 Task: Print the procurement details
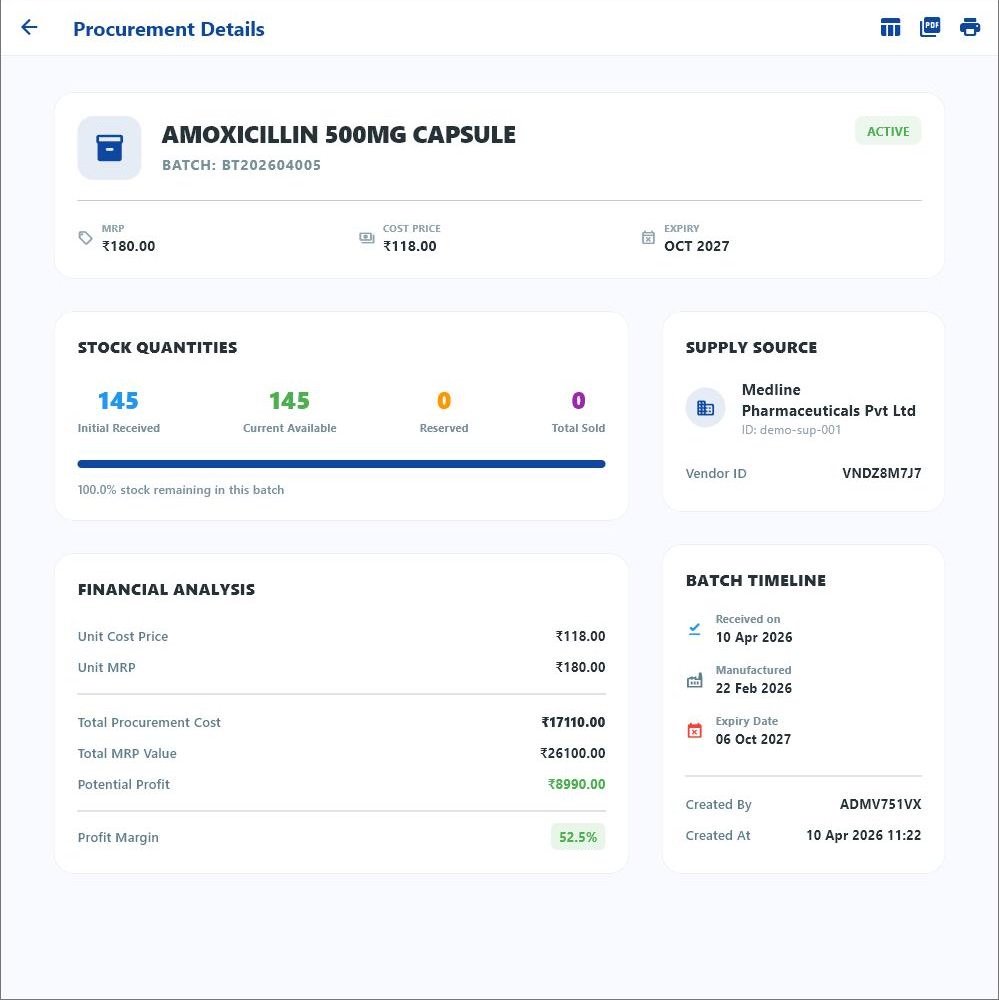(970, 27)
